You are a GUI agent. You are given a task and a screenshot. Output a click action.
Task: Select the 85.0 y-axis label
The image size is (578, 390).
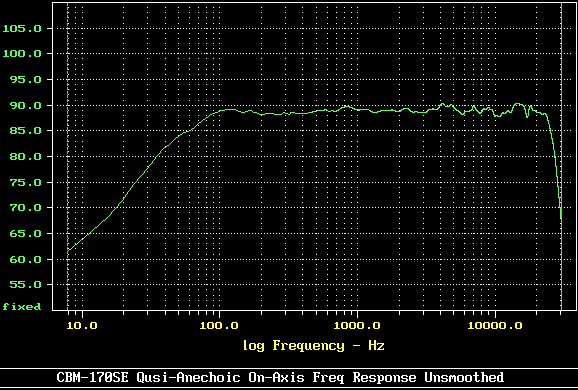click(25, 131)
